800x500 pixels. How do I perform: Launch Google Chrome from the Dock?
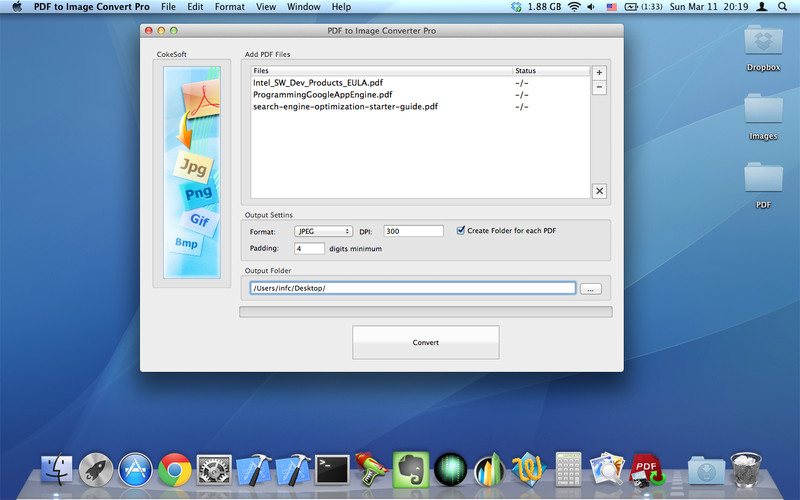(174, 469)
